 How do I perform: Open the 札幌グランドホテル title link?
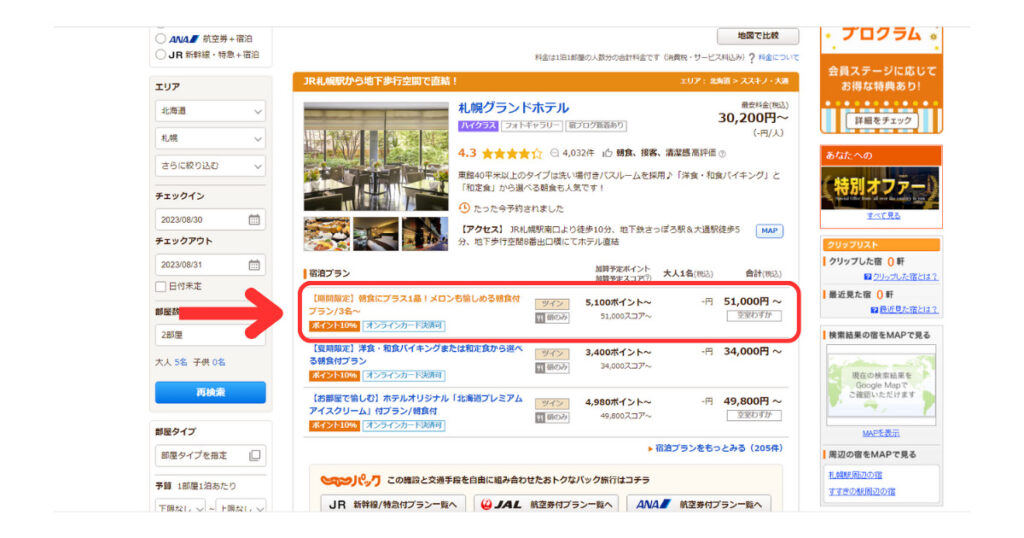point(513,108)
